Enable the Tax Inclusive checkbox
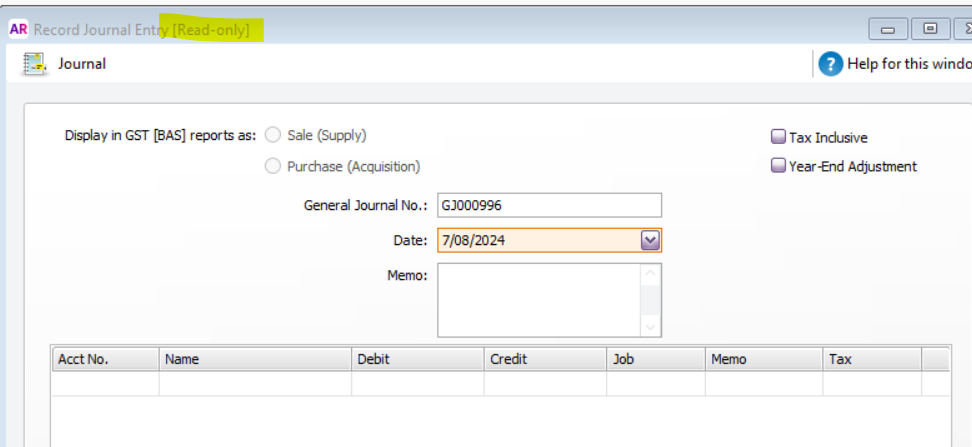972x447 pixels. [x=778, y=138]
